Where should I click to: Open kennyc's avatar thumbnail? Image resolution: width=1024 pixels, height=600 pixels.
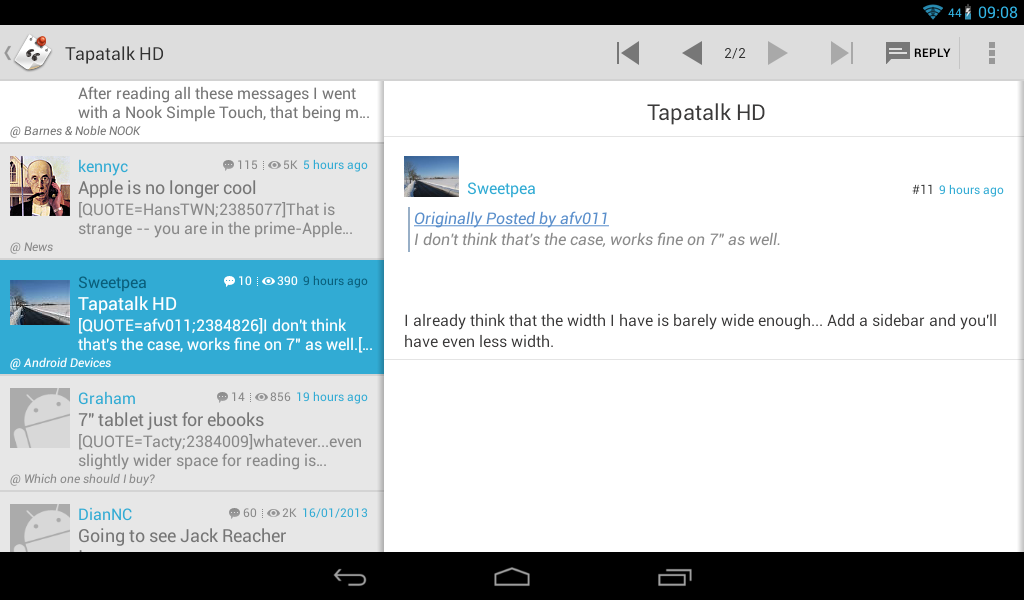[x=40, y=186]
